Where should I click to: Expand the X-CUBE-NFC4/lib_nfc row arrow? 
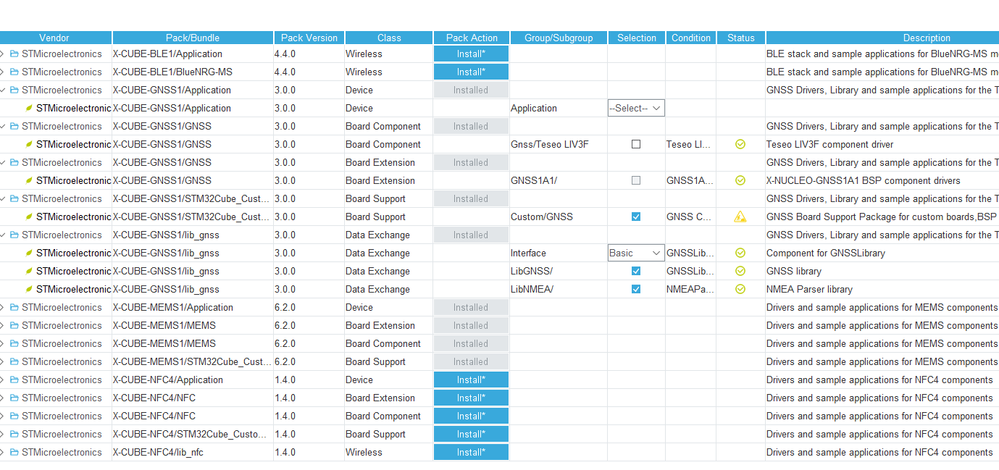click(3, 452)
